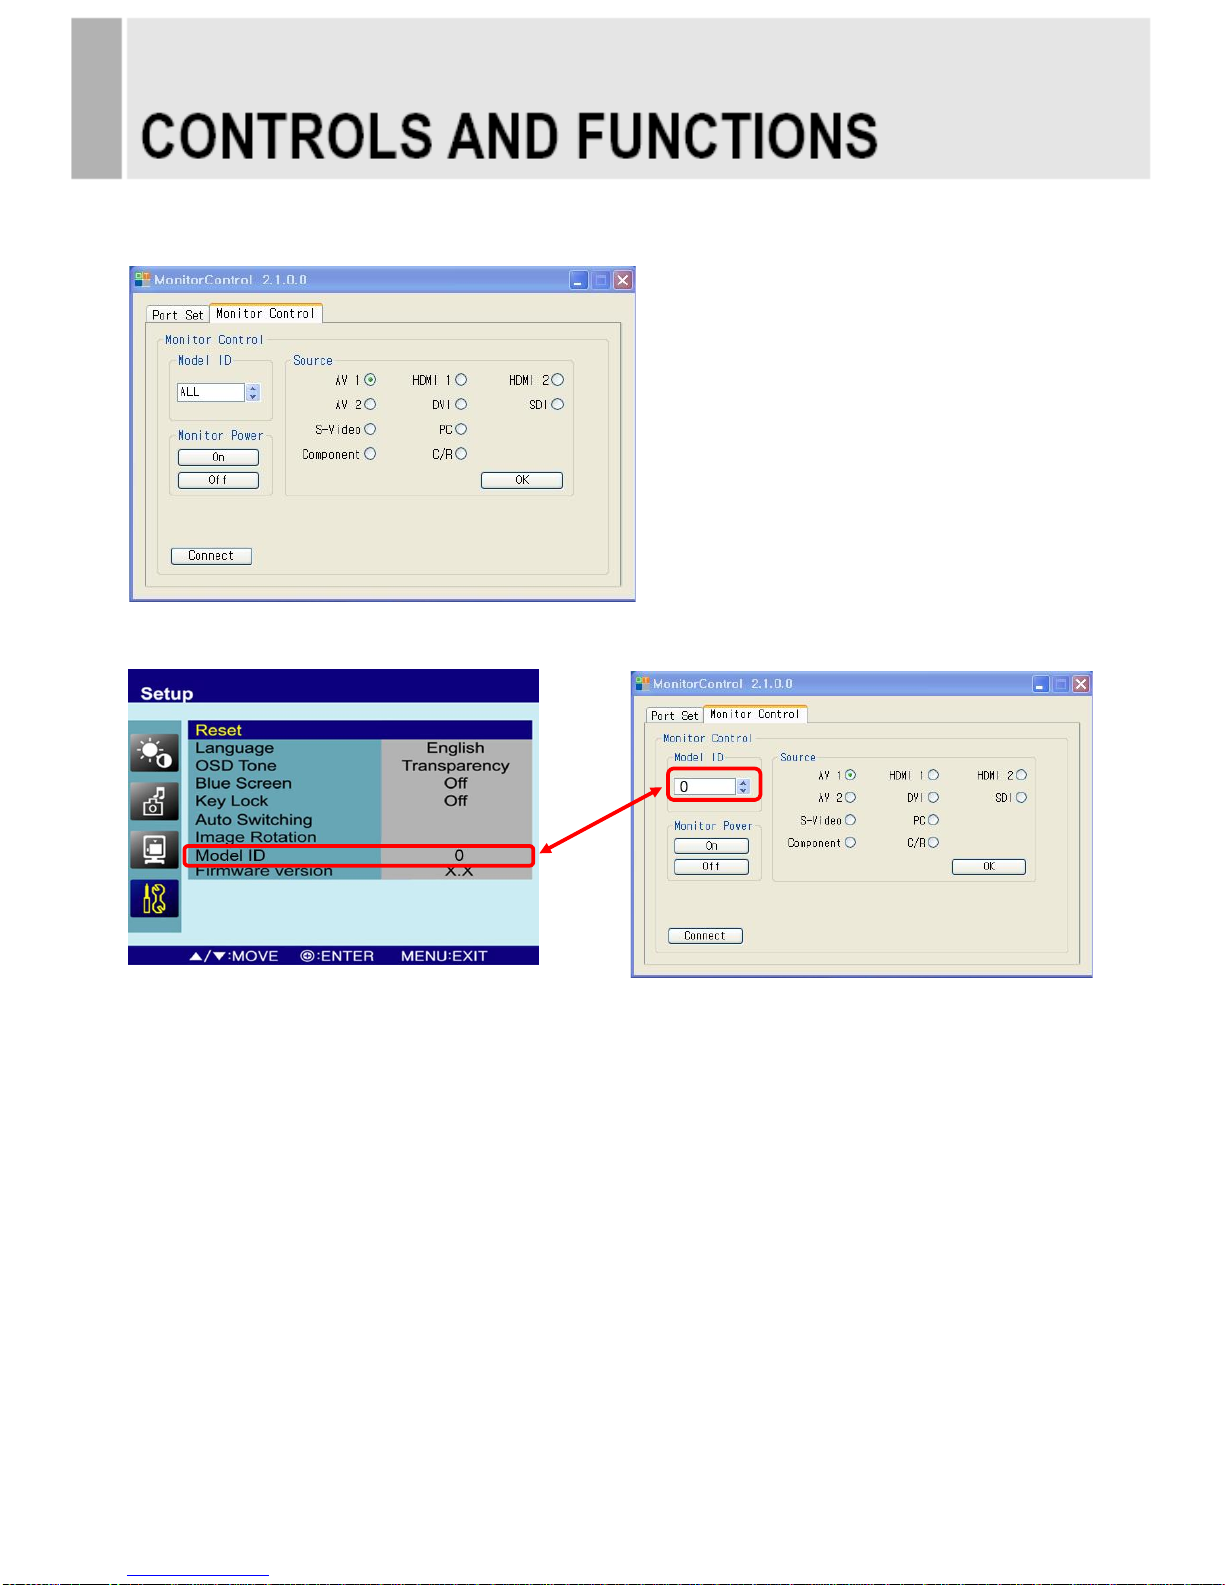Image resolution: width=1225 pixels, height=1585 pixels.
Task: Select the tools setup icon in Setup sidebar
Action: click(154, 898)
